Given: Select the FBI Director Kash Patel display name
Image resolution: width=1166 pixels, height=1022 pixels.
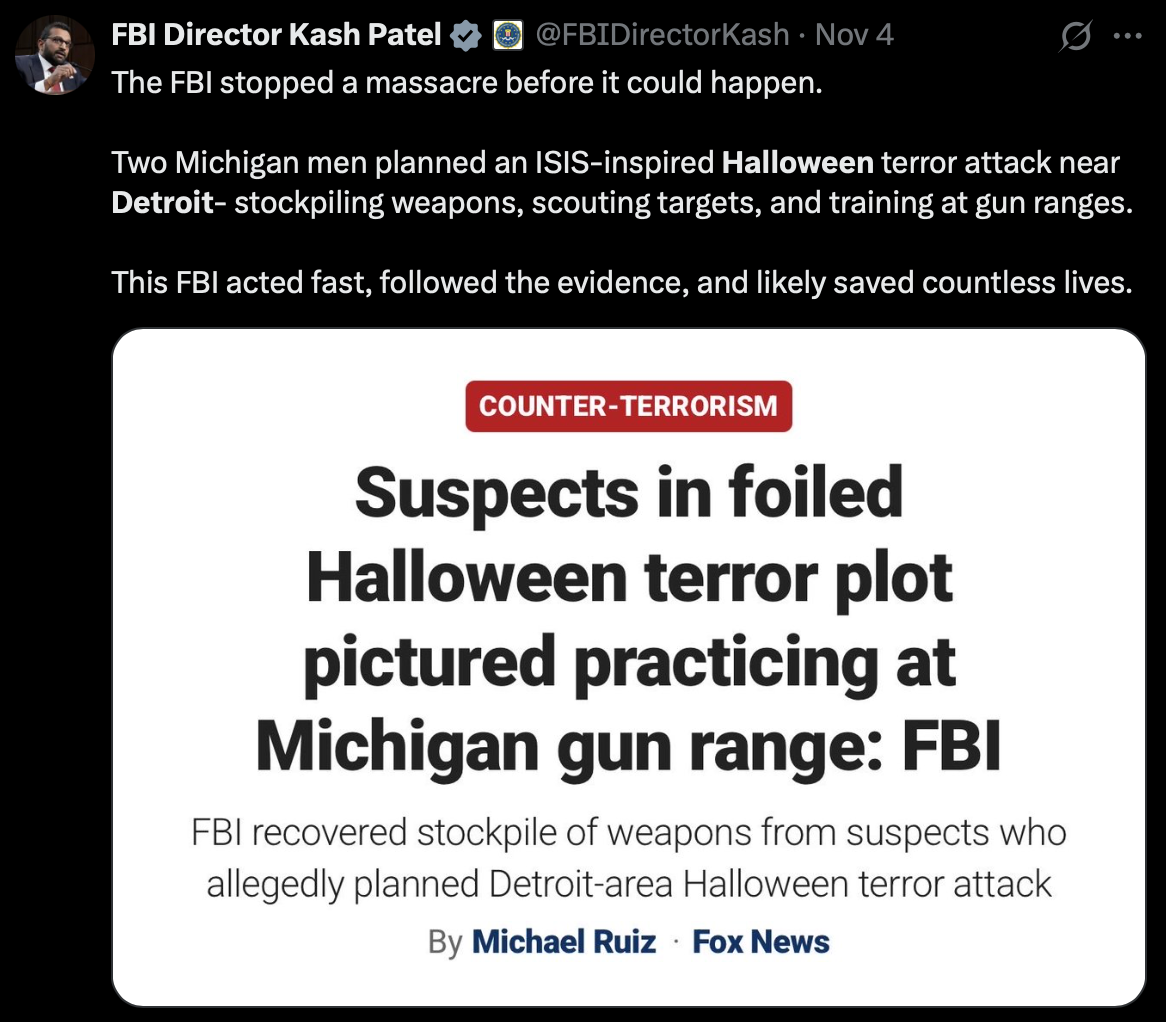Looking at the screenshot, I should point(276,35).
